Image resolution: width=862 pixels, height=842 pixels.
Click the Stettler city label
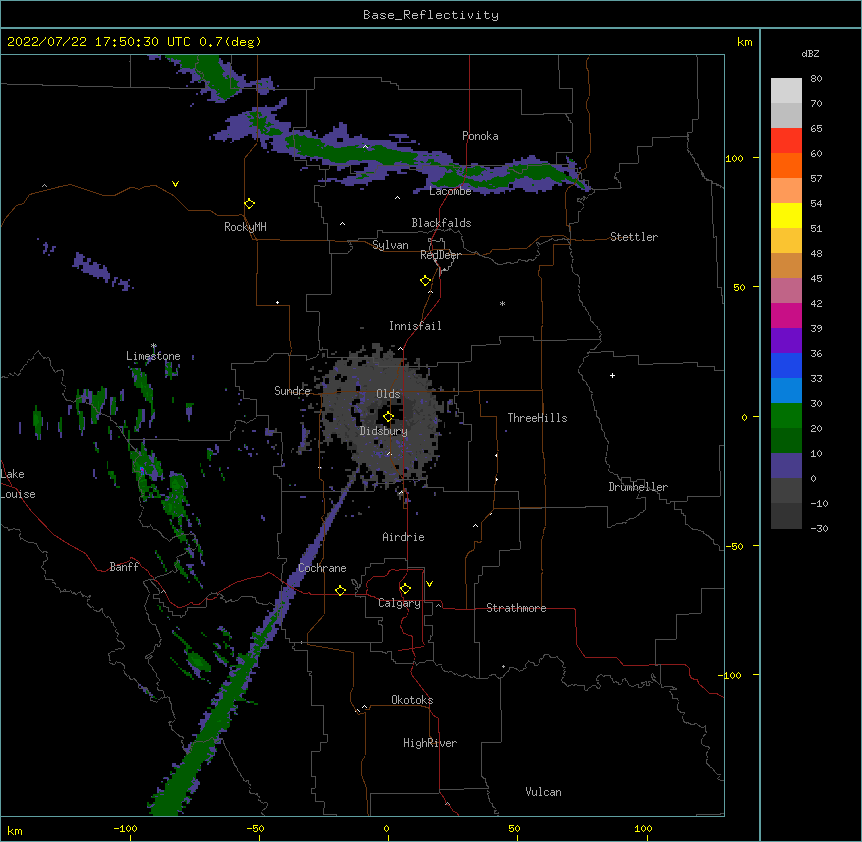pyautogui.click(x=634, y=237)
